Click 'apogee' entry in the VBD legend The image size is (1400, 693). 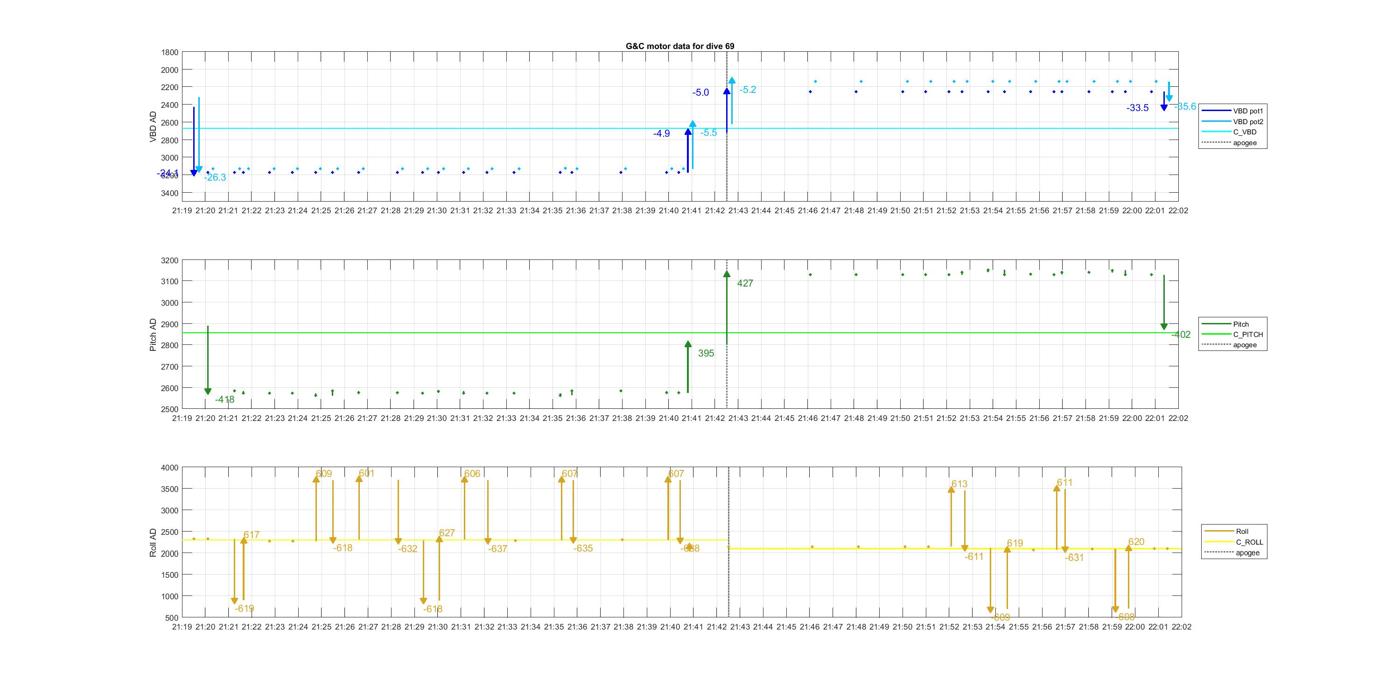(x=1245, y=143)
